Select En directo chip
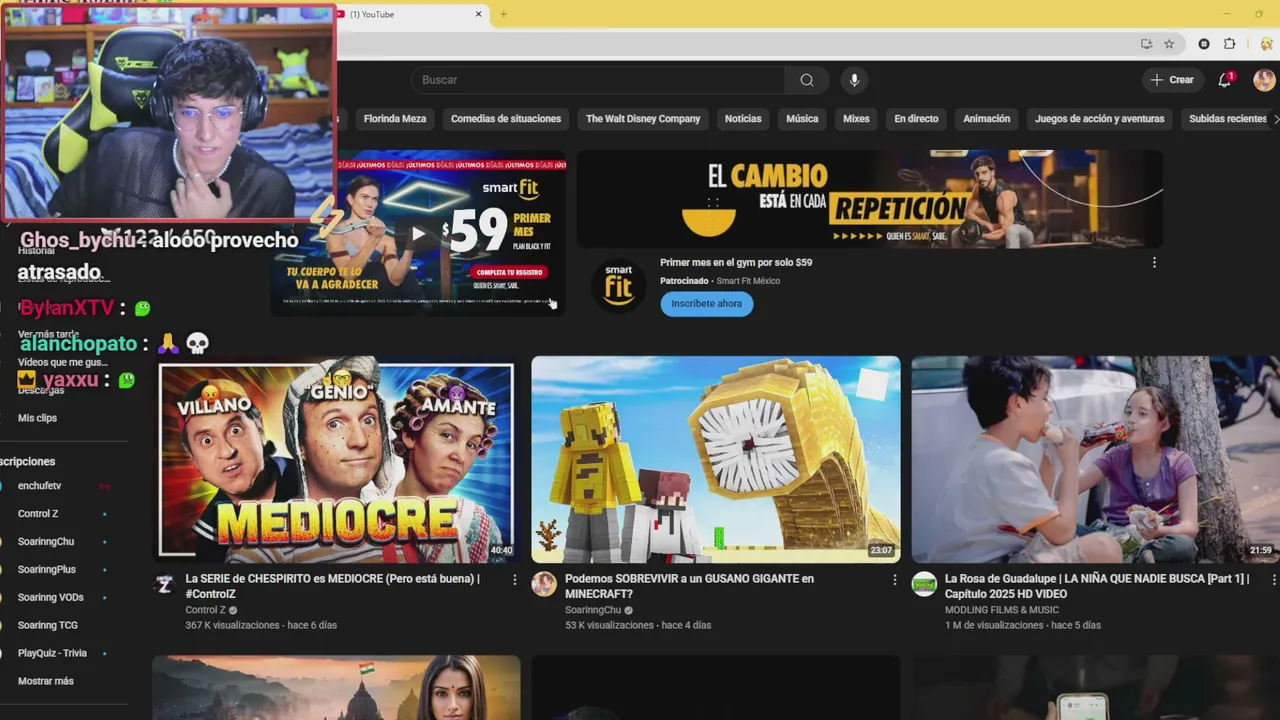Image resolution: width=1280 pixels, height=720 pixels. coord(916,119)
